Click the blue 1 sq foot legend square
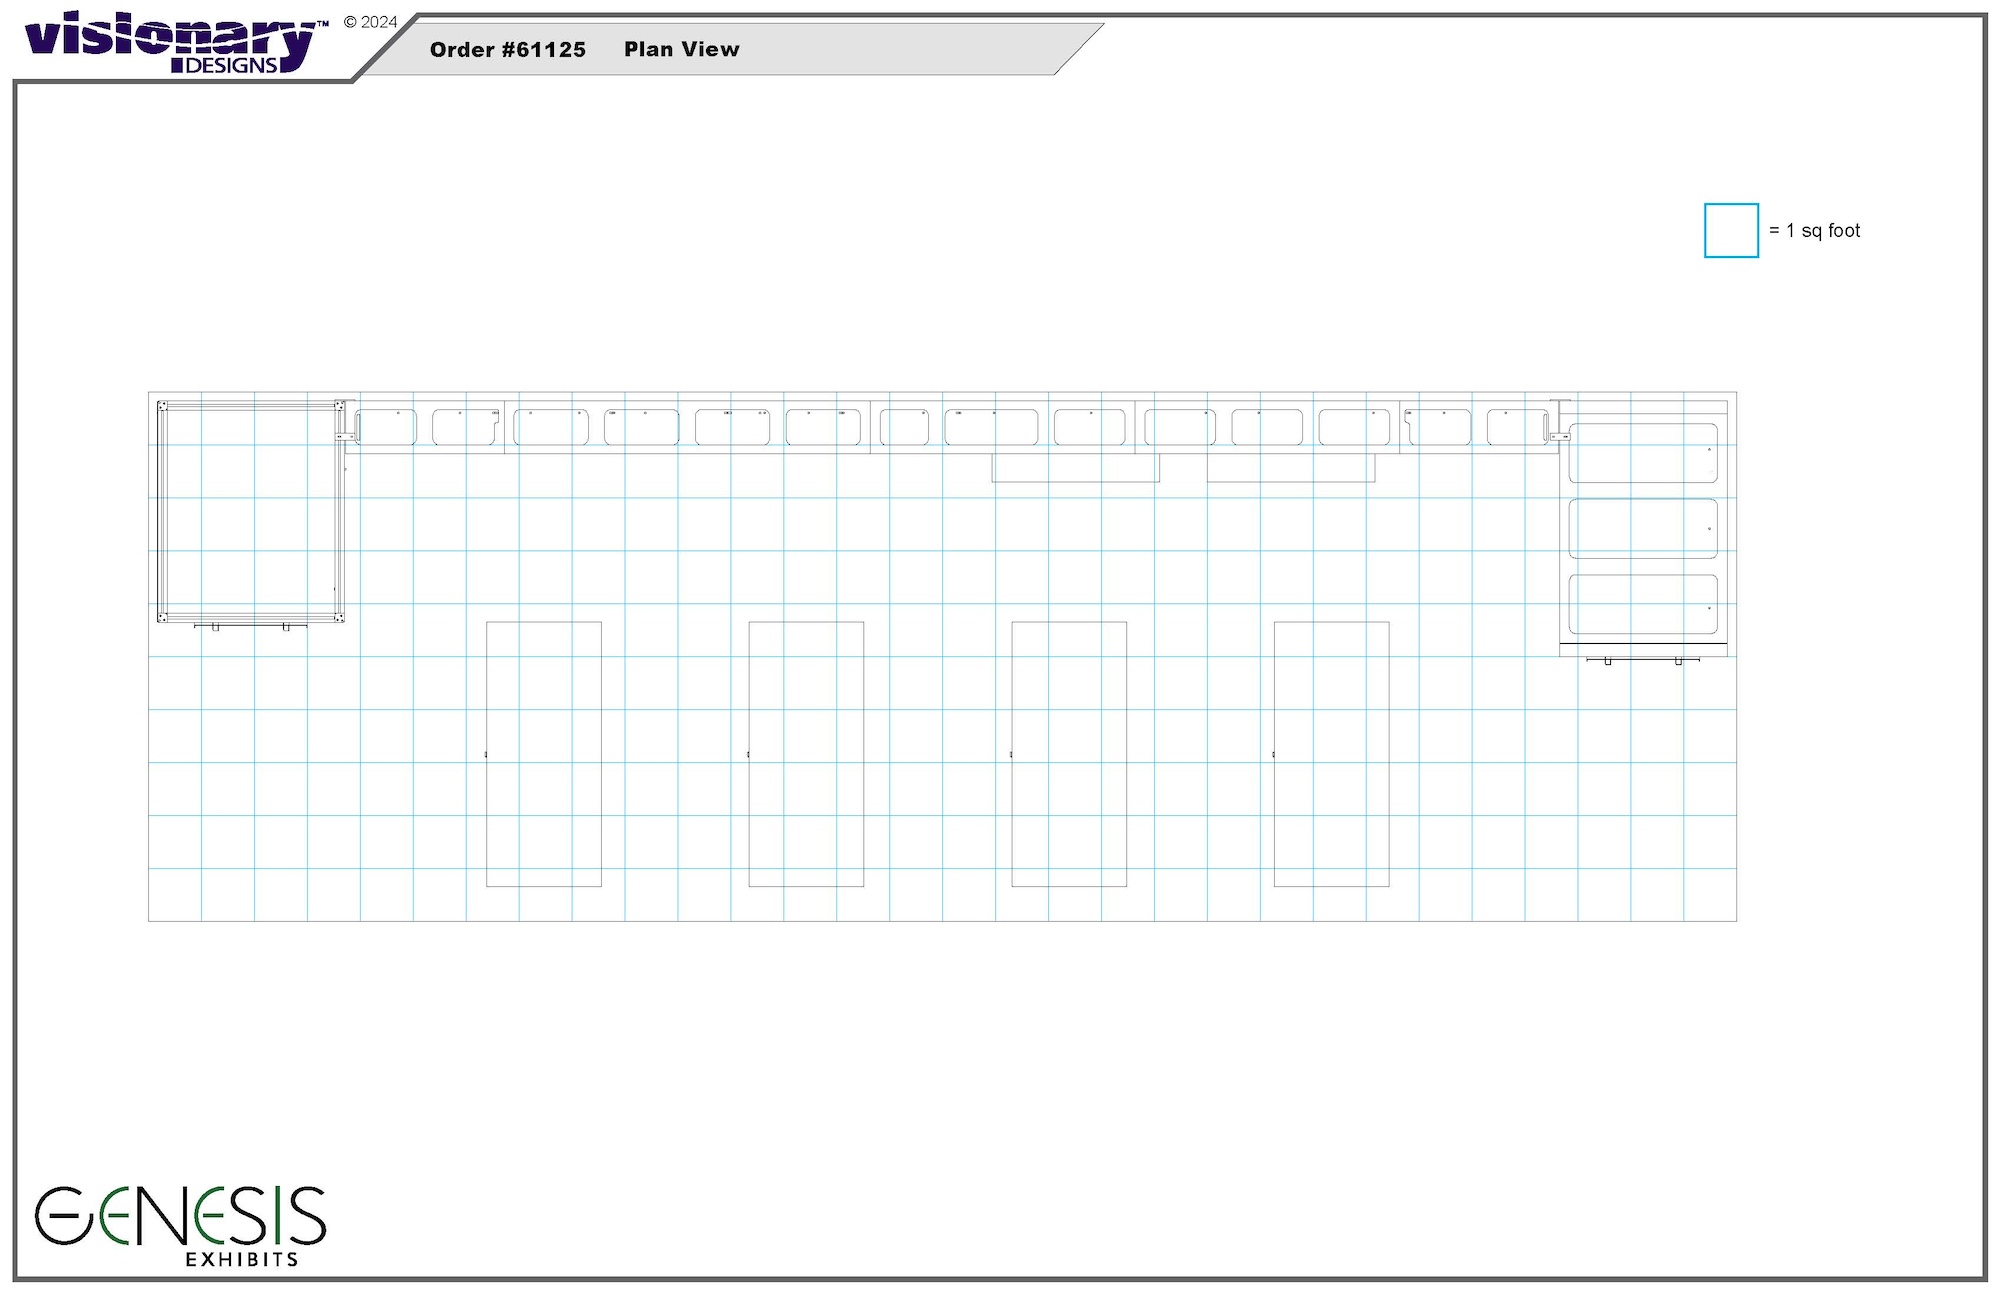This screenshot has width=2000, height=1294. [x=1731, y=231]
